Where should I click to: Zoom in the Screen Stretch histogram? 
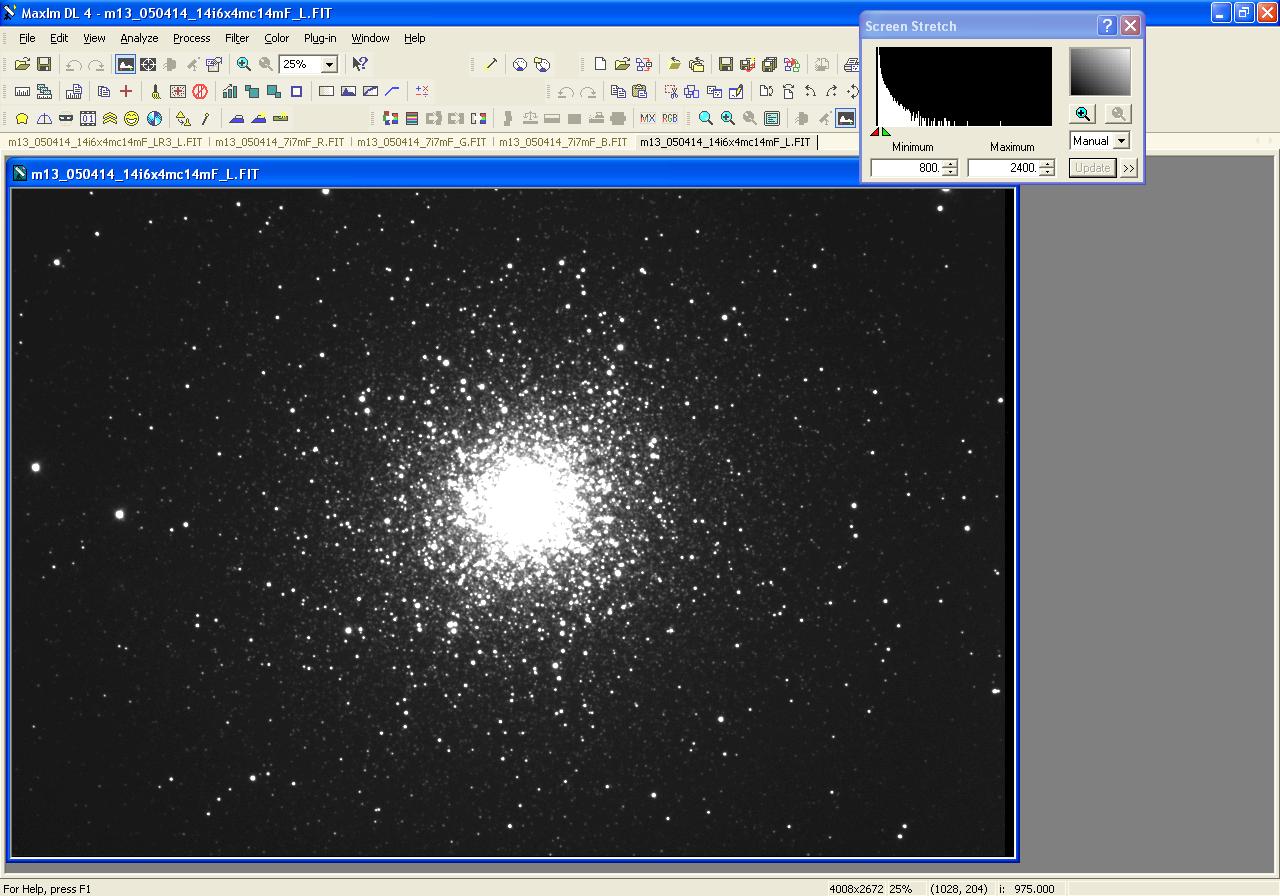point(1083,114)
